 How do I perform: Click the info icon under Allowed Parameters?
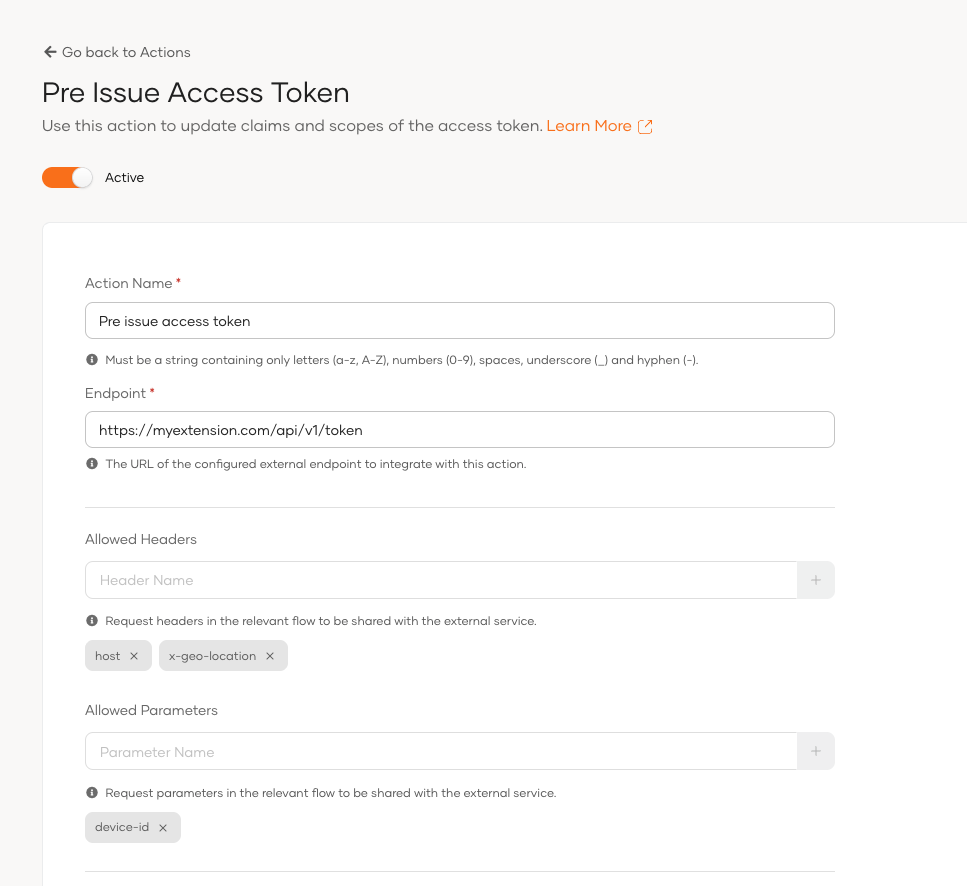tap(91, 792)
